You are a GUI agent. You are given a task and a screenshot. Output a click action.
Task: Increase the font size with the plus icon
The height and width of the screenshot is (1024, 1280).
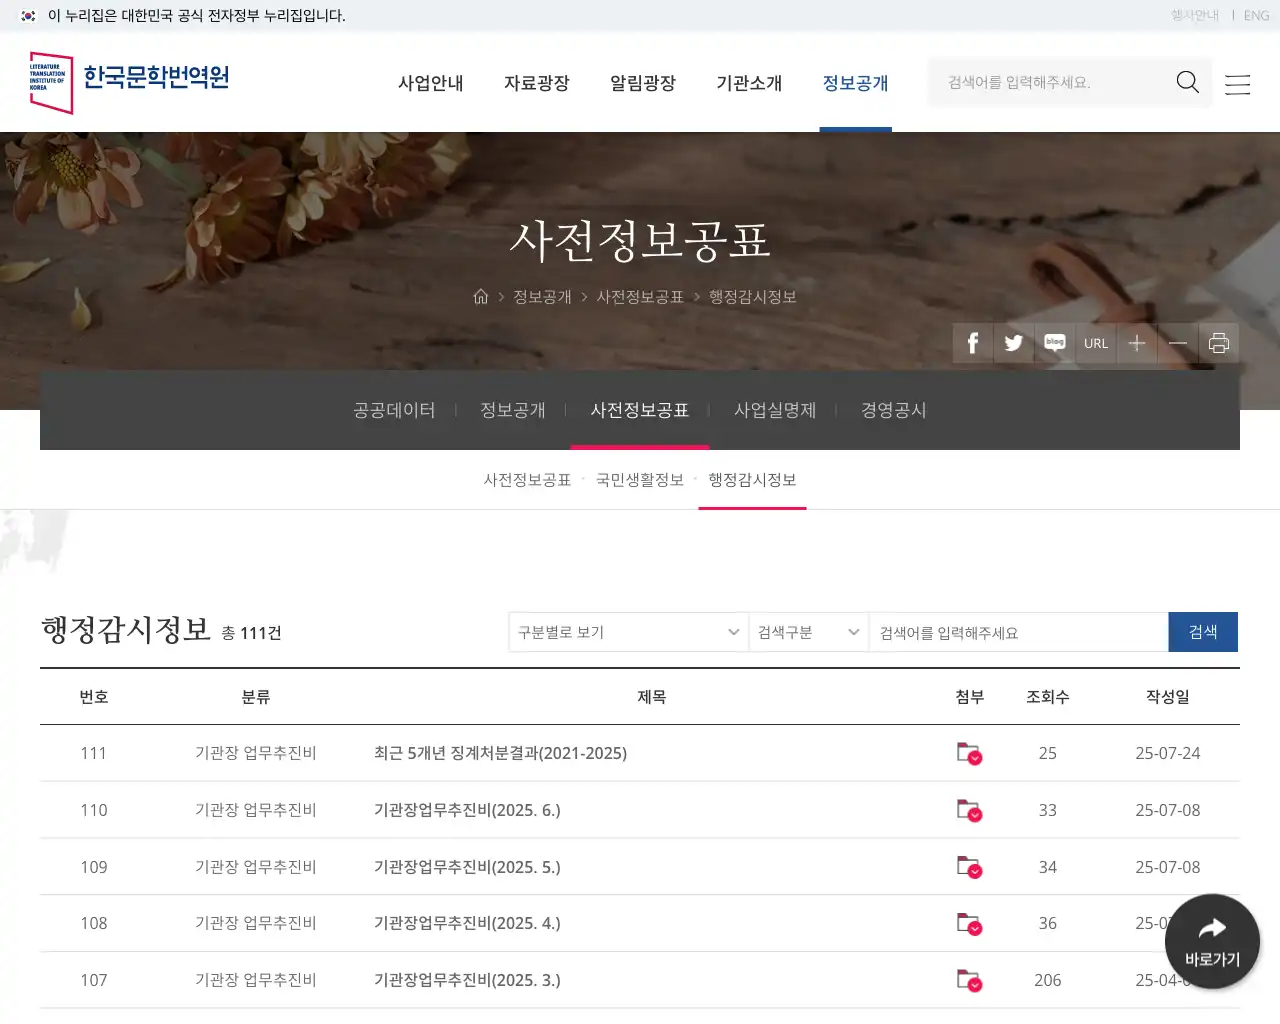[1137, 343]
